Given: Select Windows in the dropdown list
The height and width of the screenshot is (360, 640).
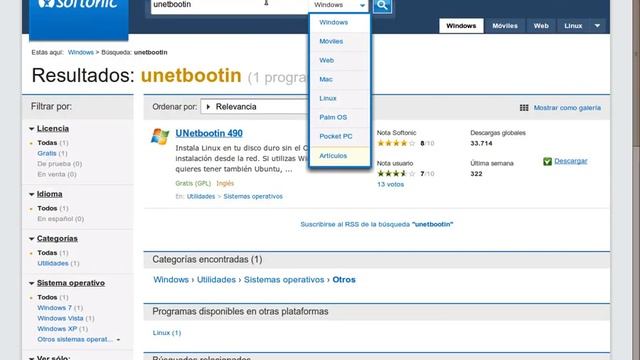Looking at the screenshot, I should 340,22.
